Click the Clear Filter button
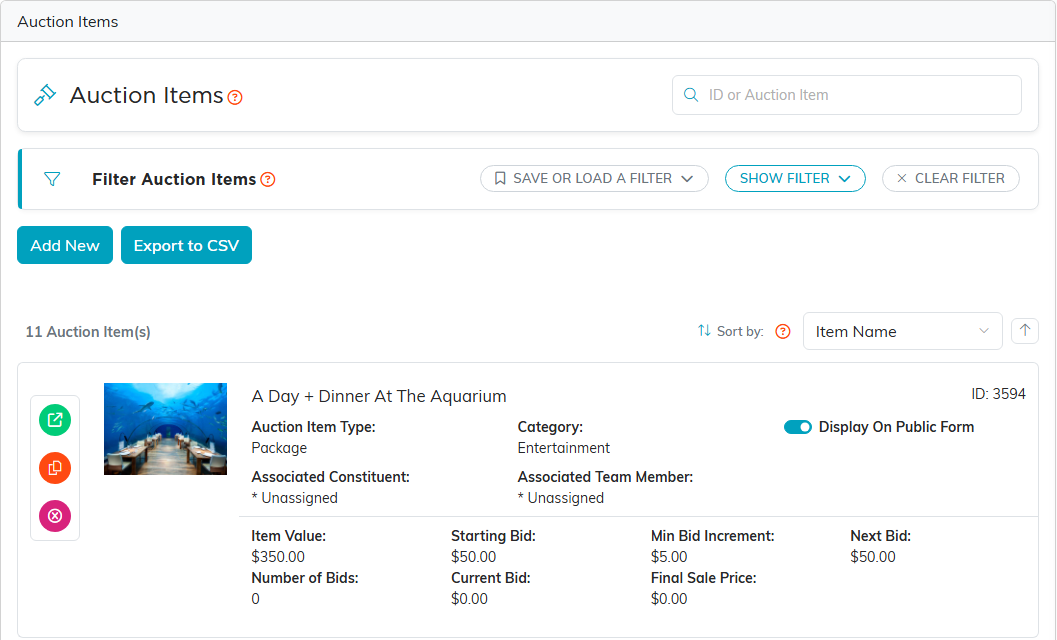 (x=950, y=179)
